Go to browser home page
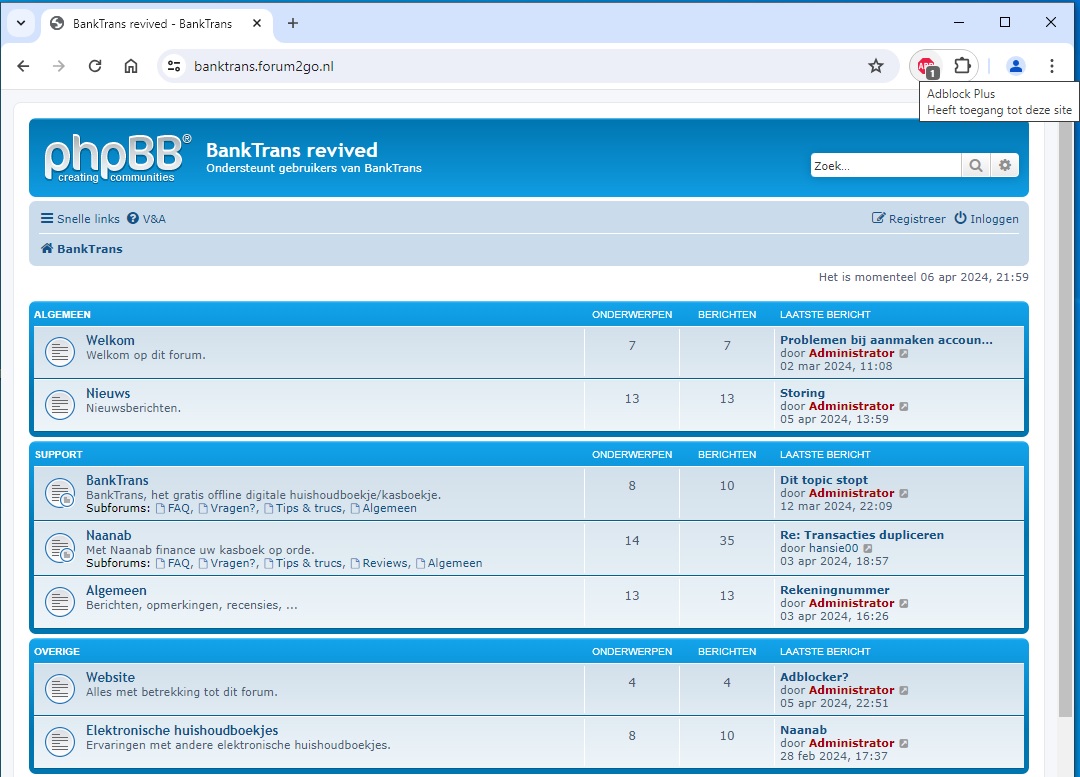1080x777 pixels. (x=131, y=66)
